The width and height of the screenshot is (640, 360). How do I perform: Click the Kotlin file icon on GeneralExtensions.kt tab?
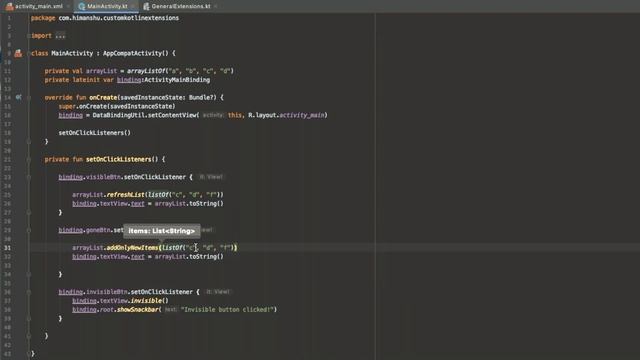146,6
